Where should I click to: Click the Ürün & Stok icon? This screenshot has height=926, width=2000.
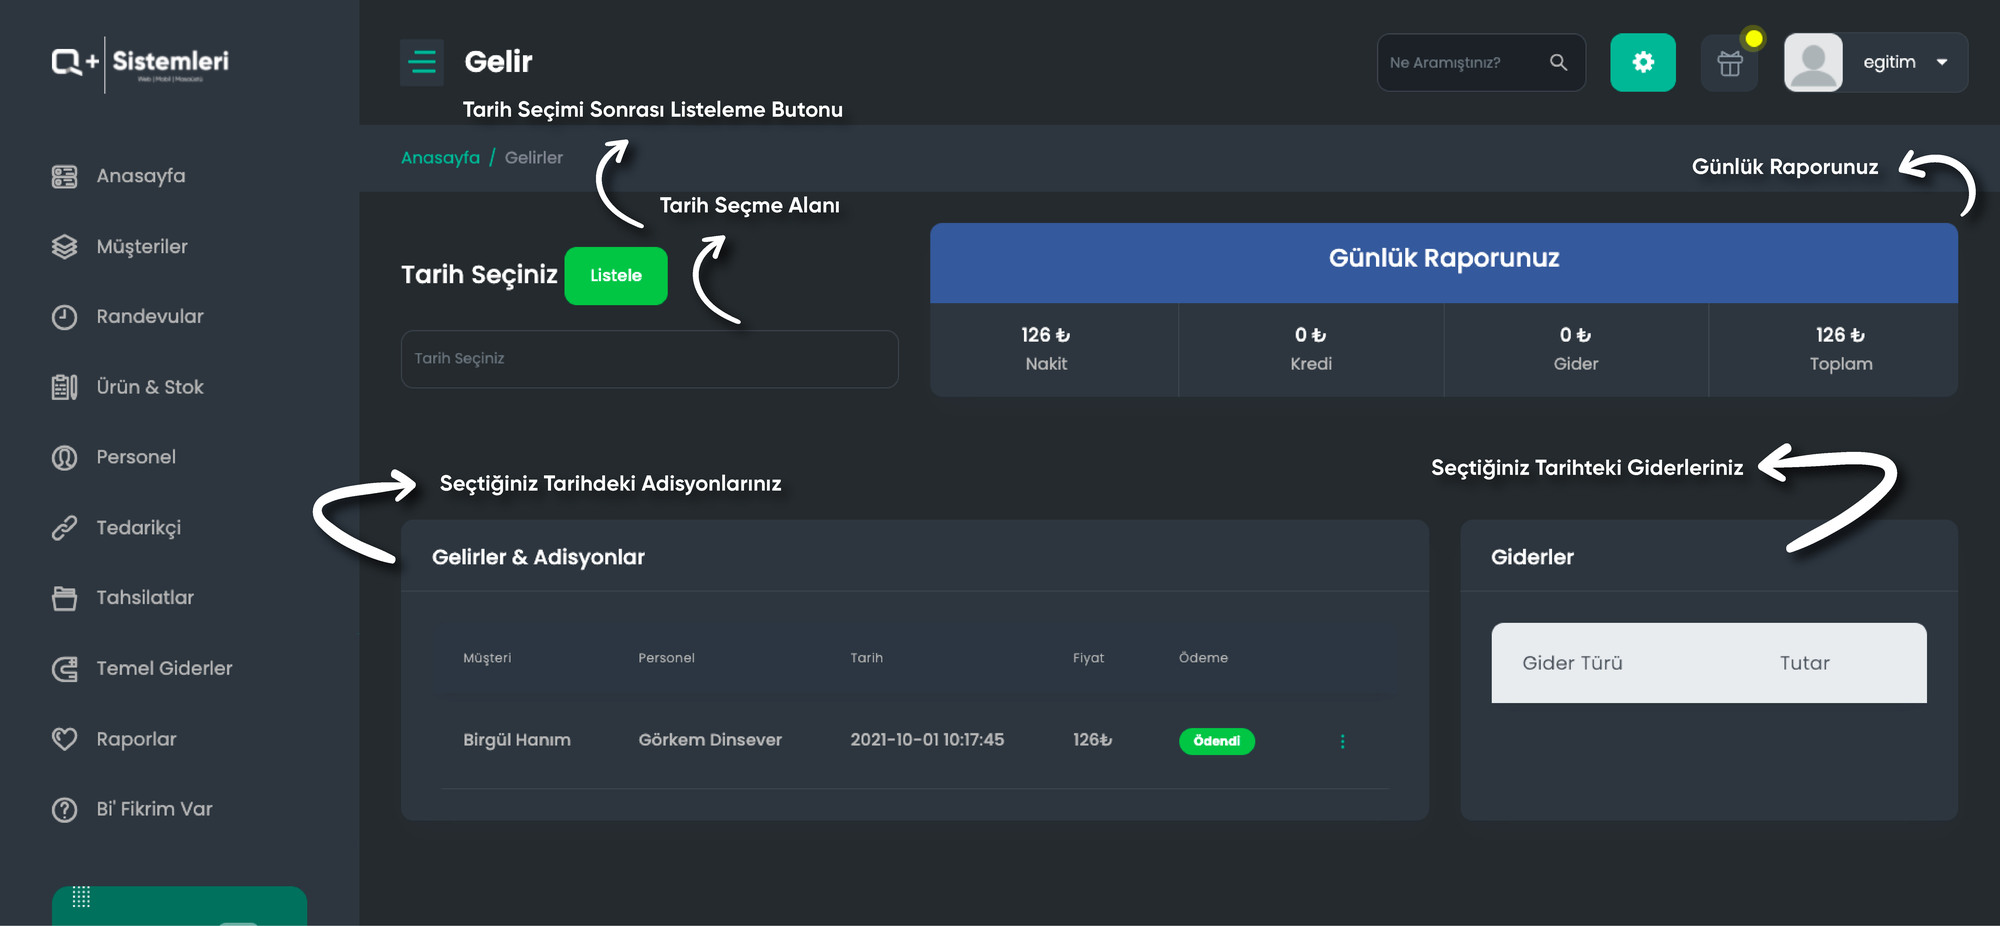tap(64, 387)
